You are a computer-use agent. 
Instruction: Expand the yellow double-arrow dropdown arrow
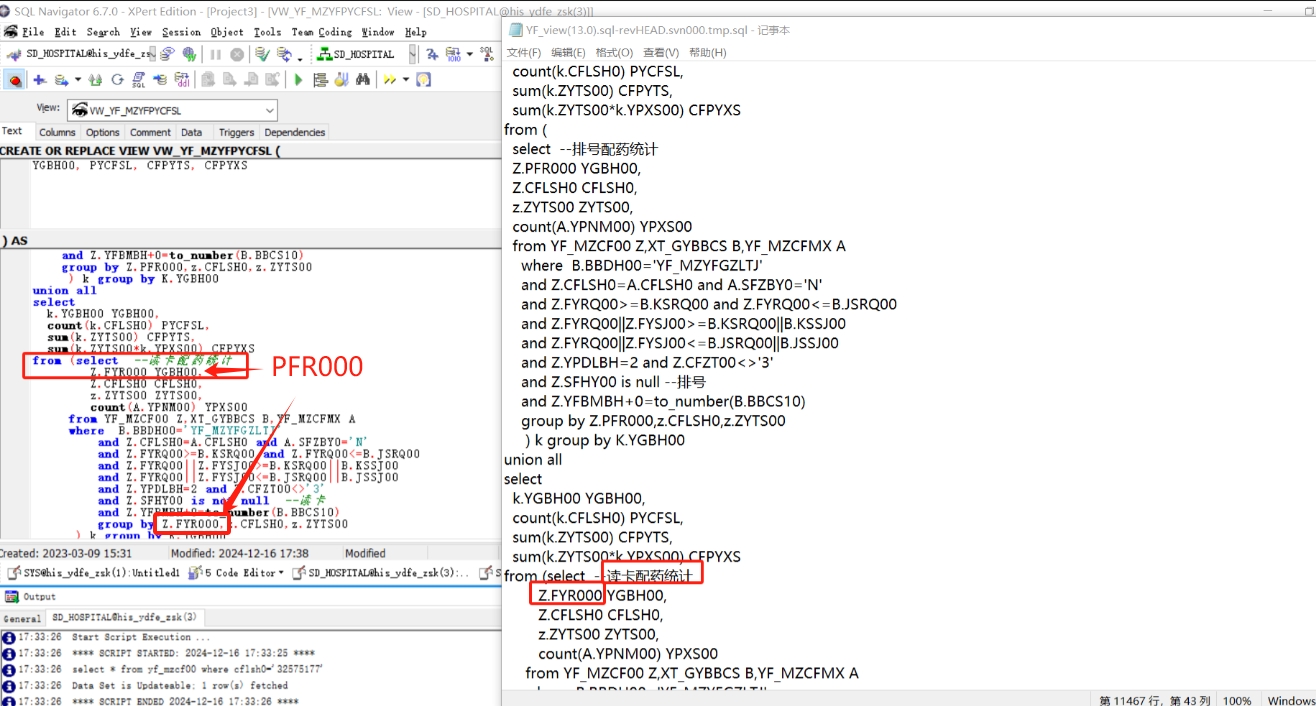(404, 80)
